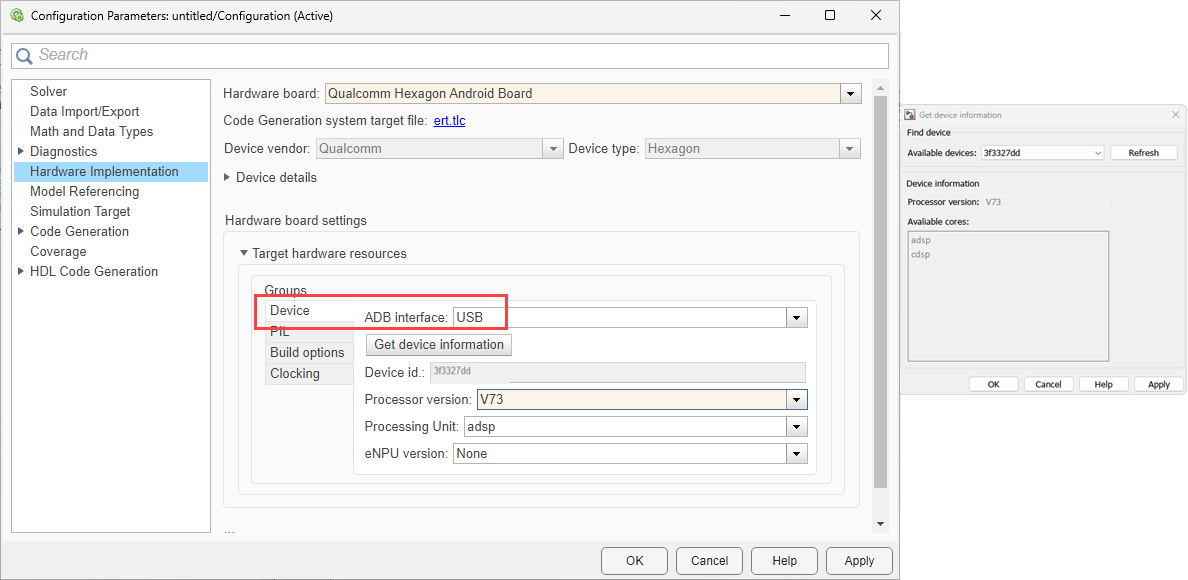Select the Build options group tab

point(307,352)
